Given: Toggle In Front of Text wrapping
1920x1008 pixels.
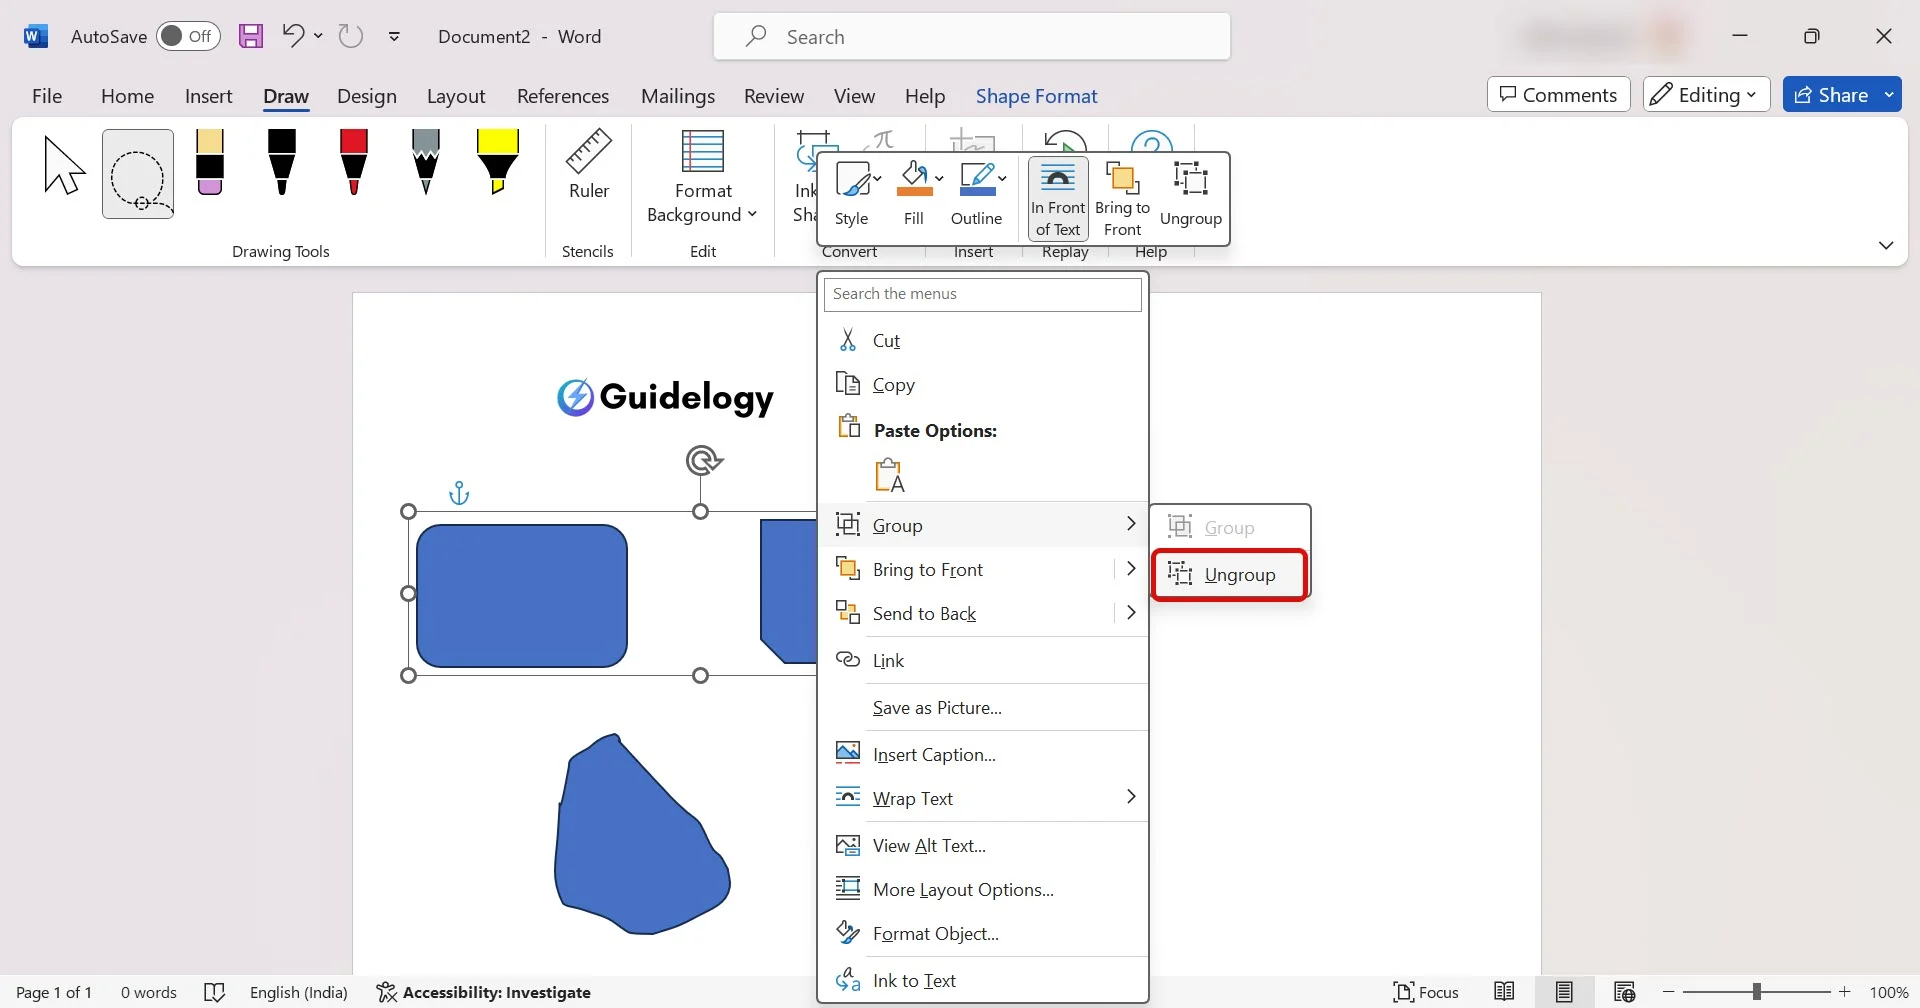Looking at the screenshot, I should [x=1058, y=199].
